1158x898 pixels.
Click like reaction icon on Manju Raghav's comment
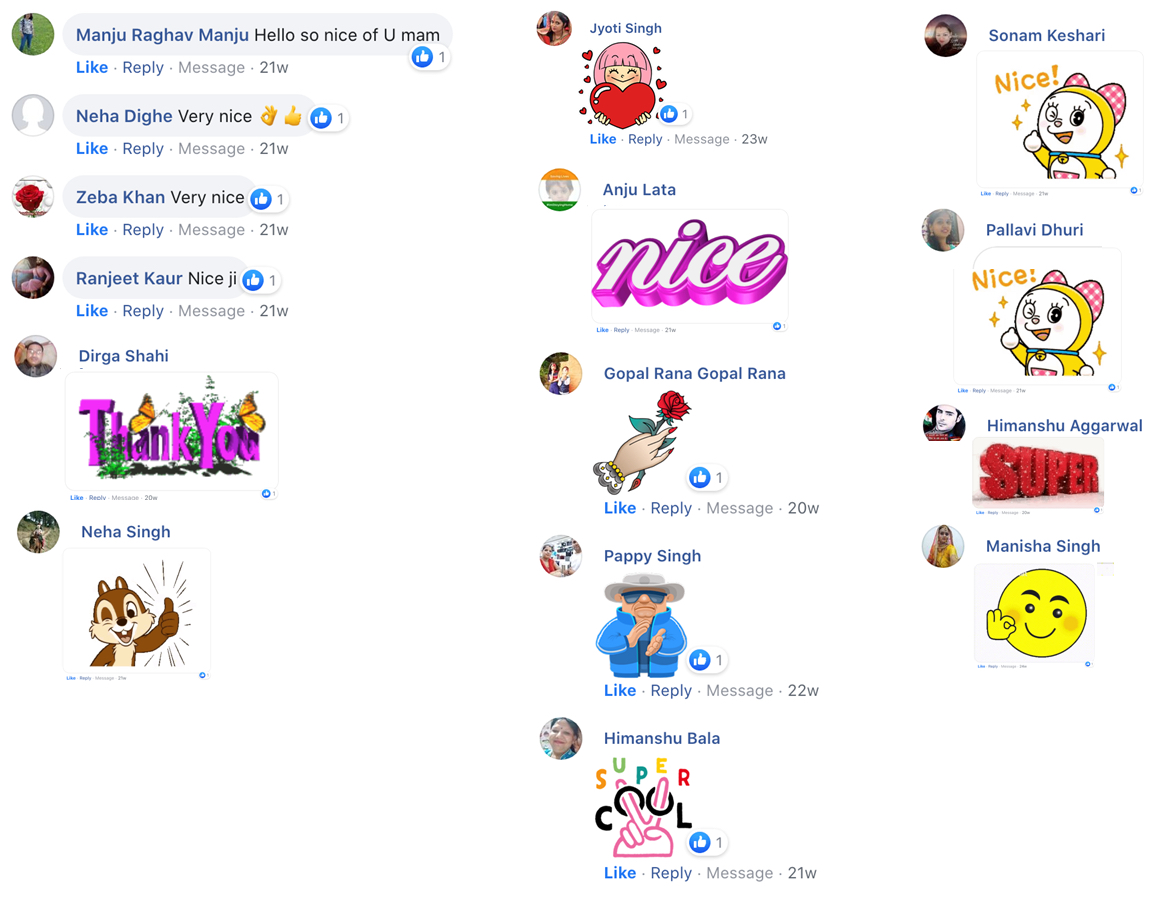[422, 57]
